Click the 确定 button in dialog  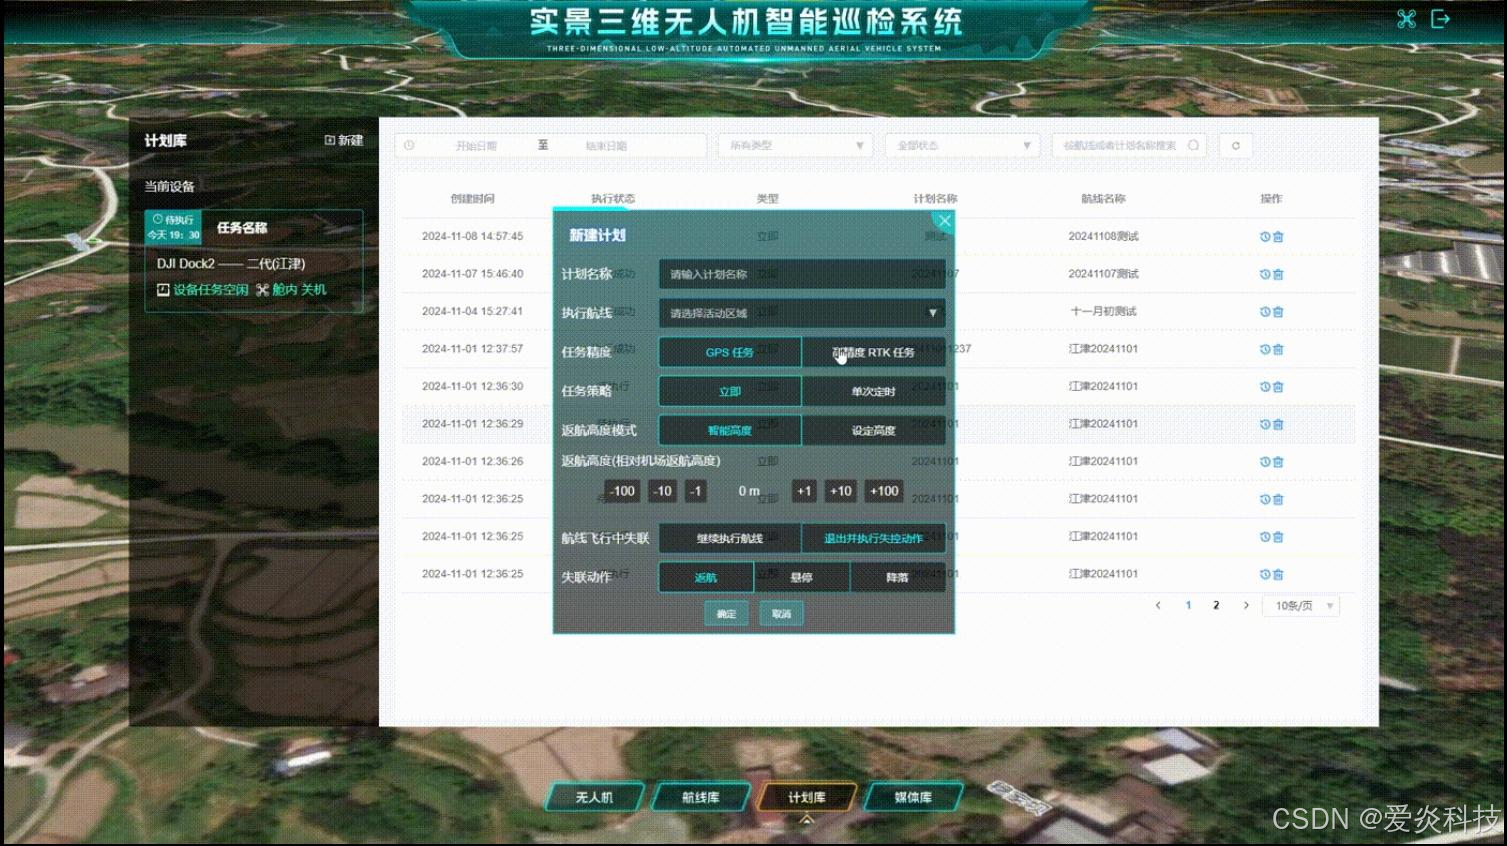pos(726,614)
